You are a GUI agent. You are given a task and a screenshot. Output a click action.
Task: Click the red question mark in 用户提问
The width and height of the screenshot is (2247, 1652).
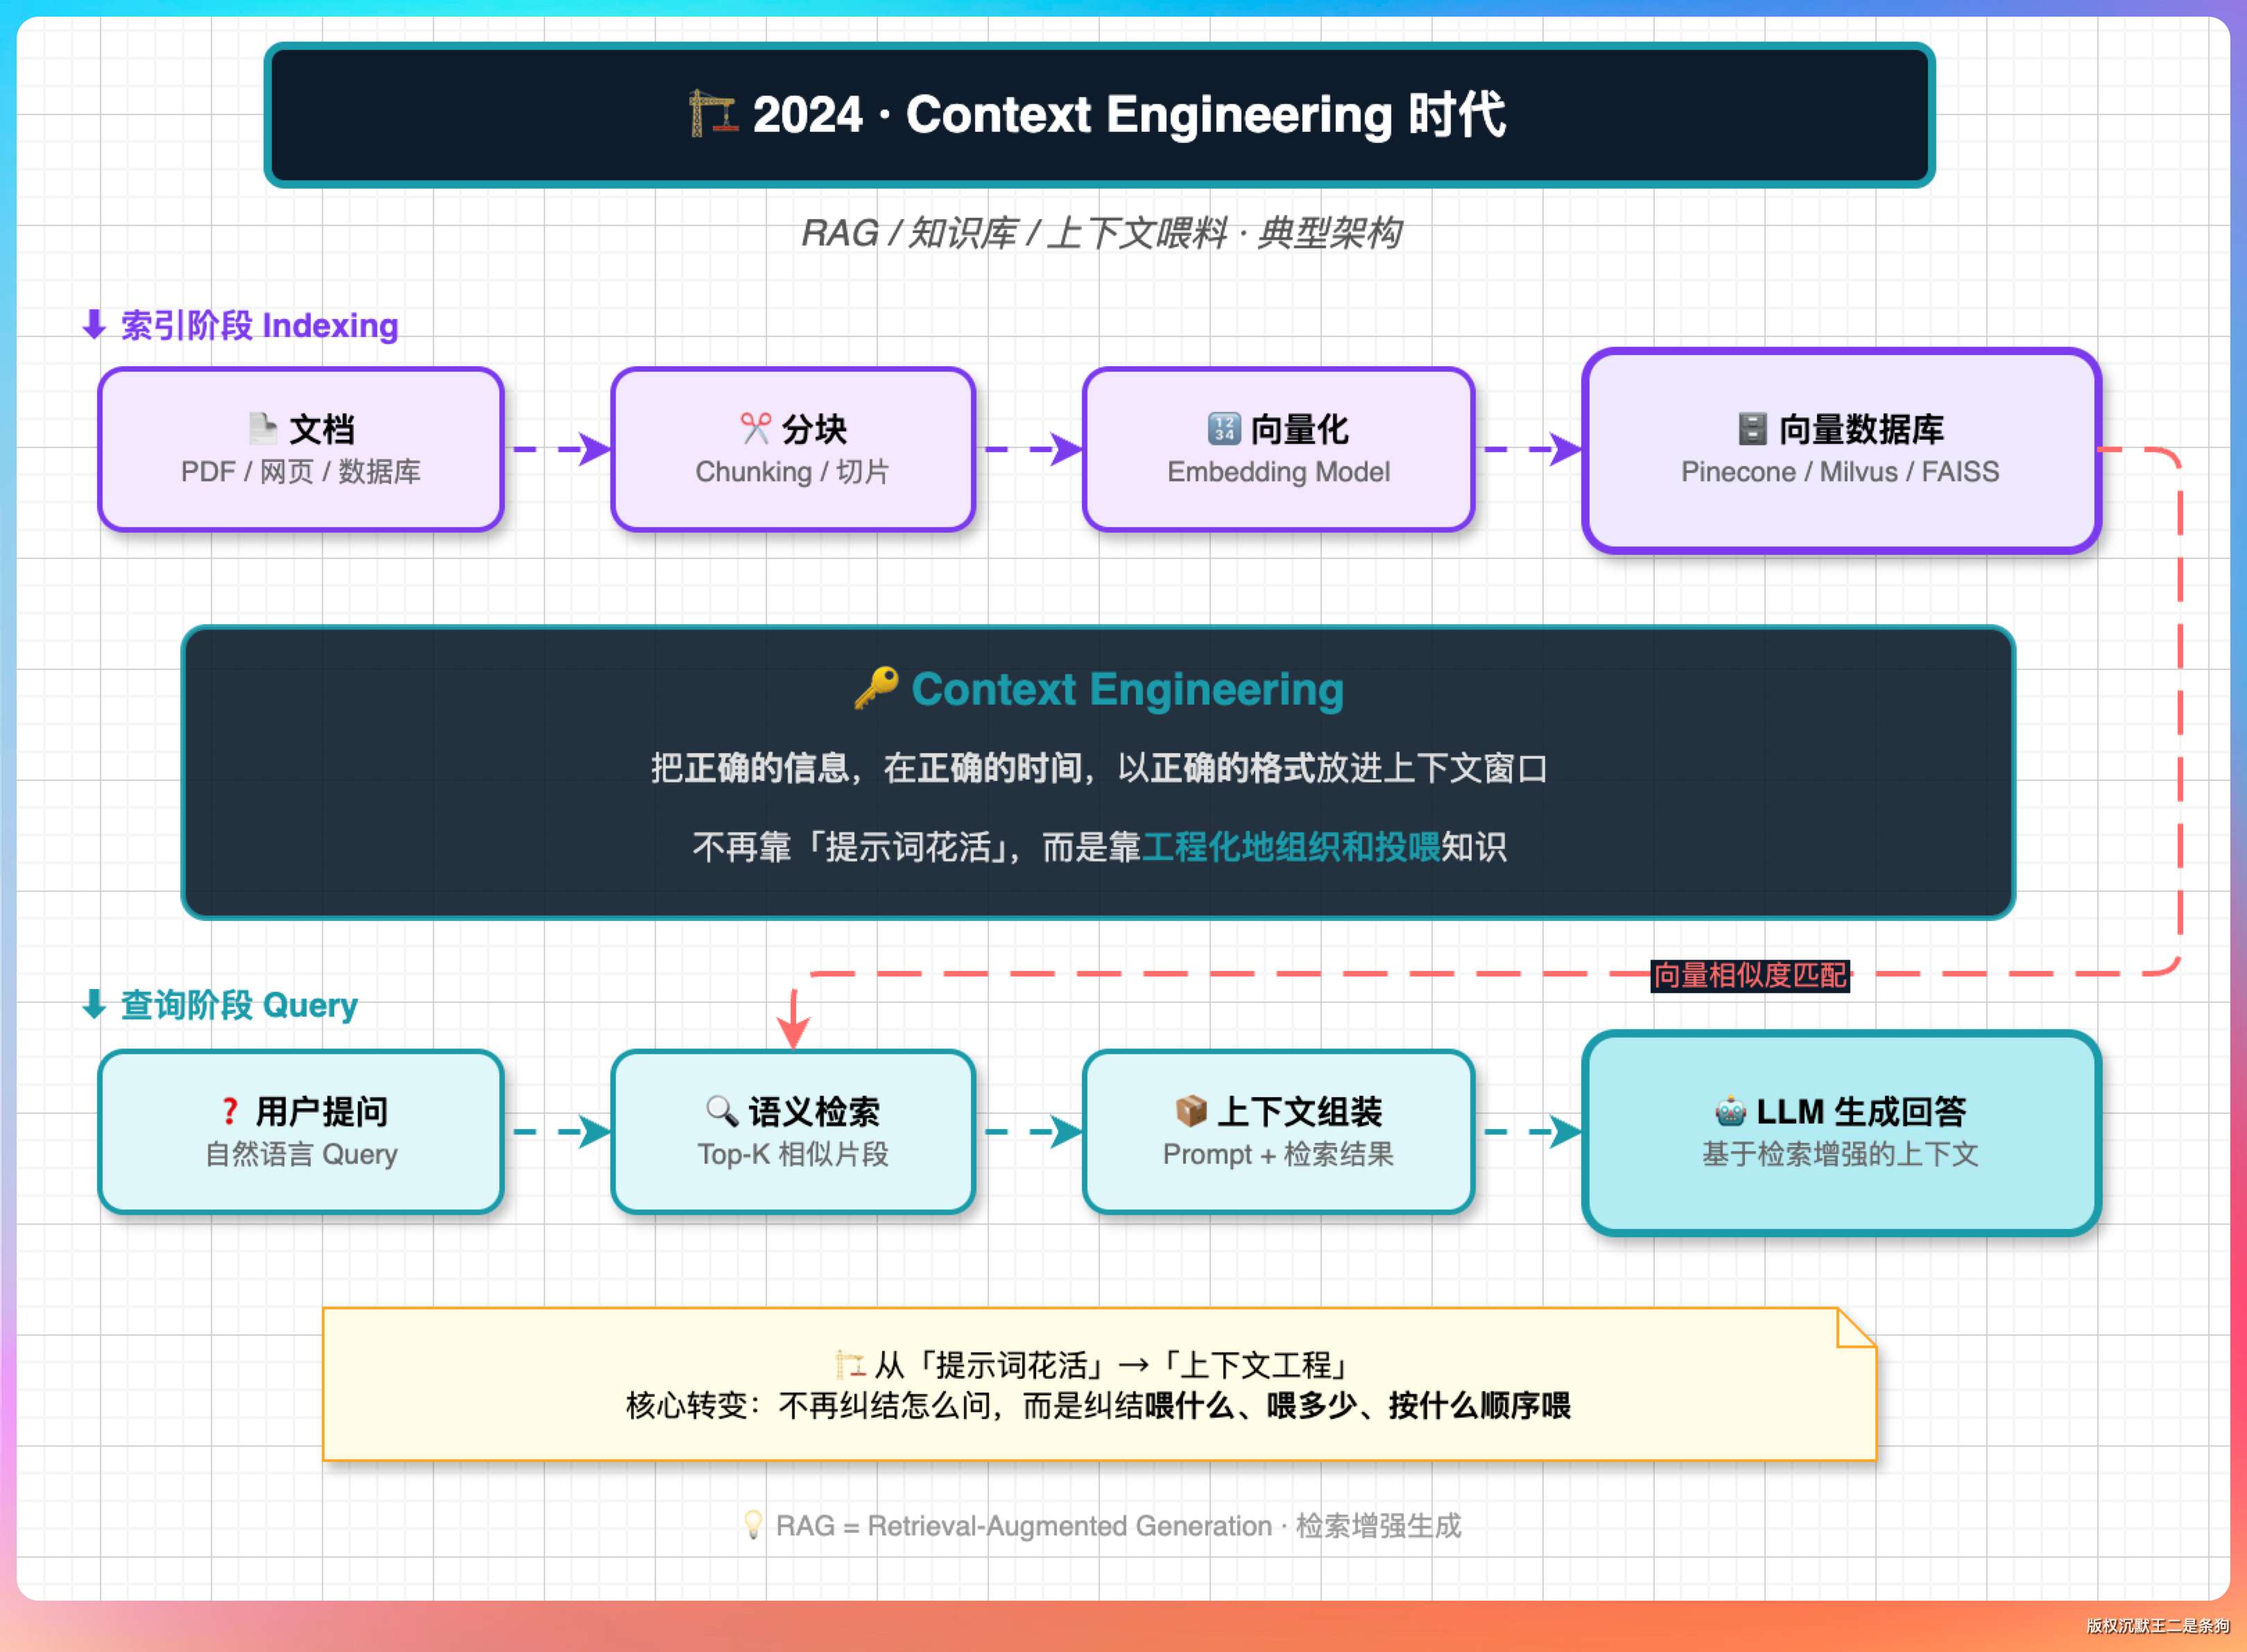pos(230,1110)
